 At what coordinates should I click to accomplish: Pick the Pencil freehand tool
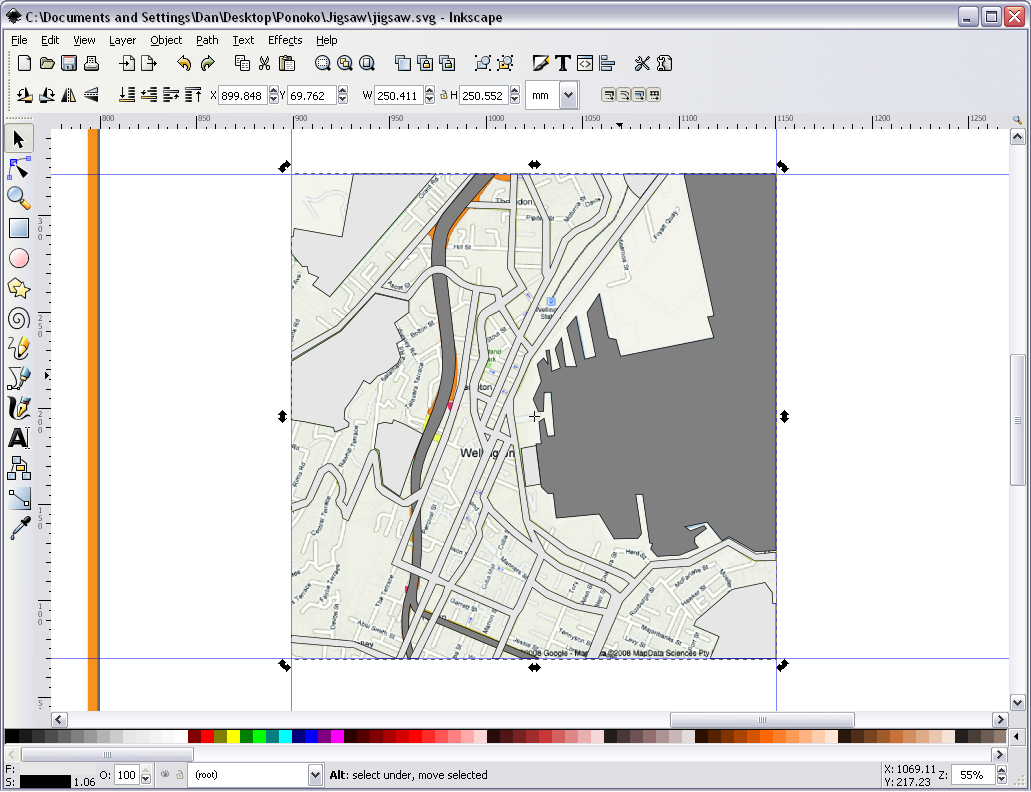pos(18,348)
